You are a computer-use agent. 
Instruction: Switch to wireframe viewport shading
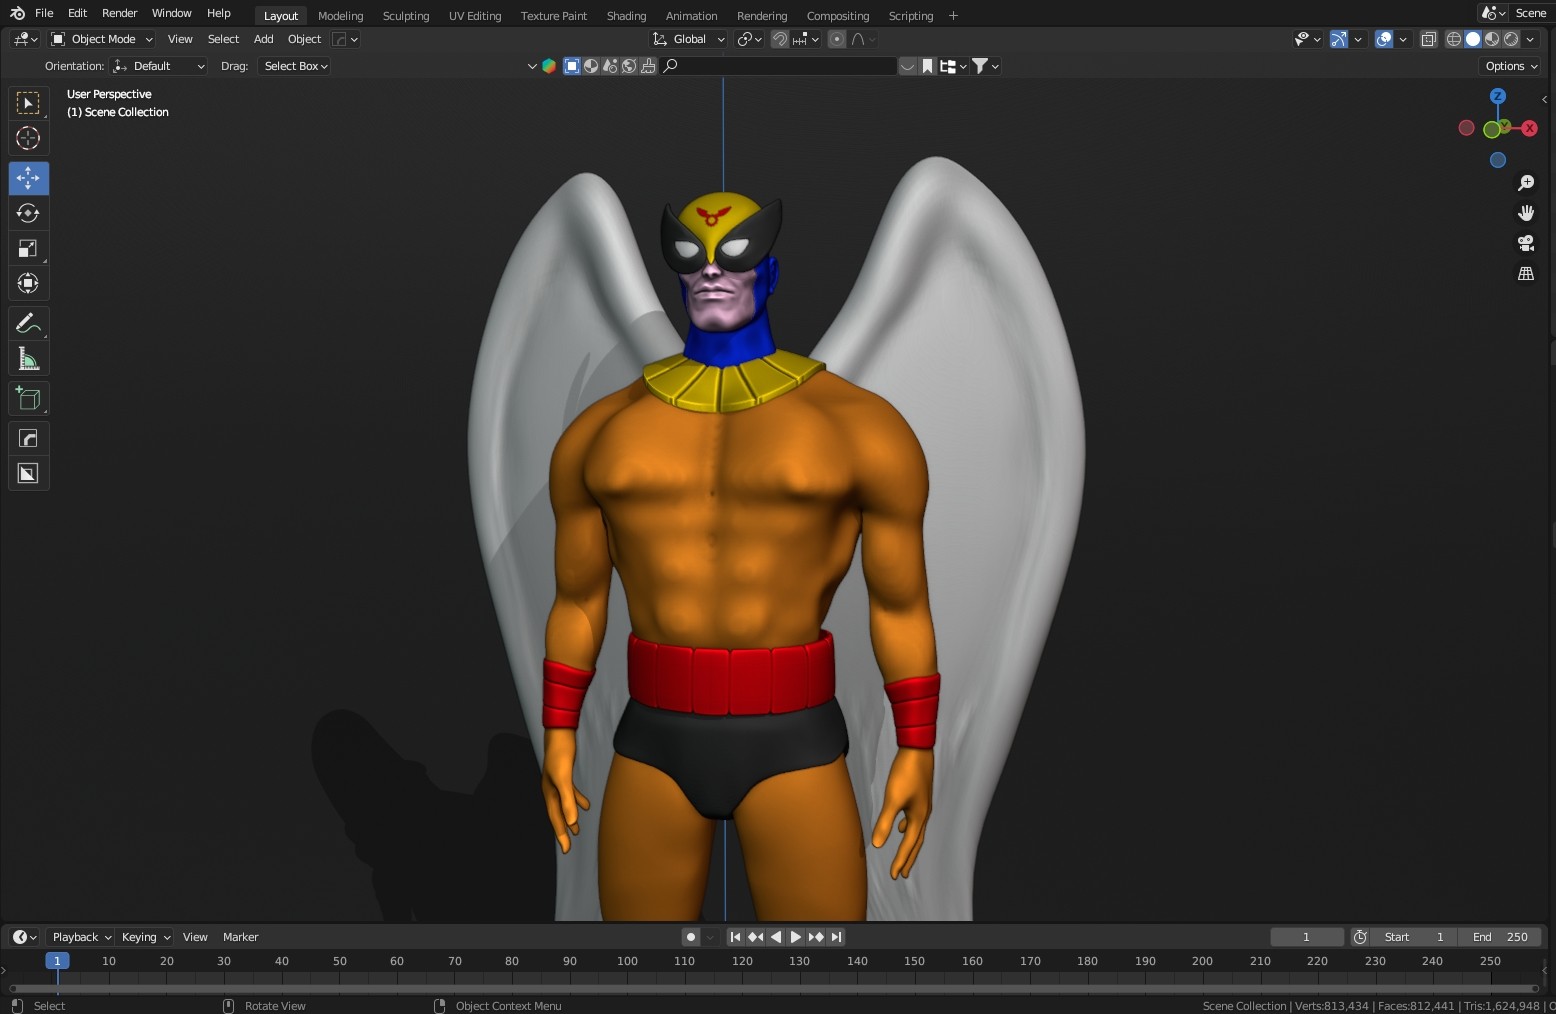pos(1454,39)
